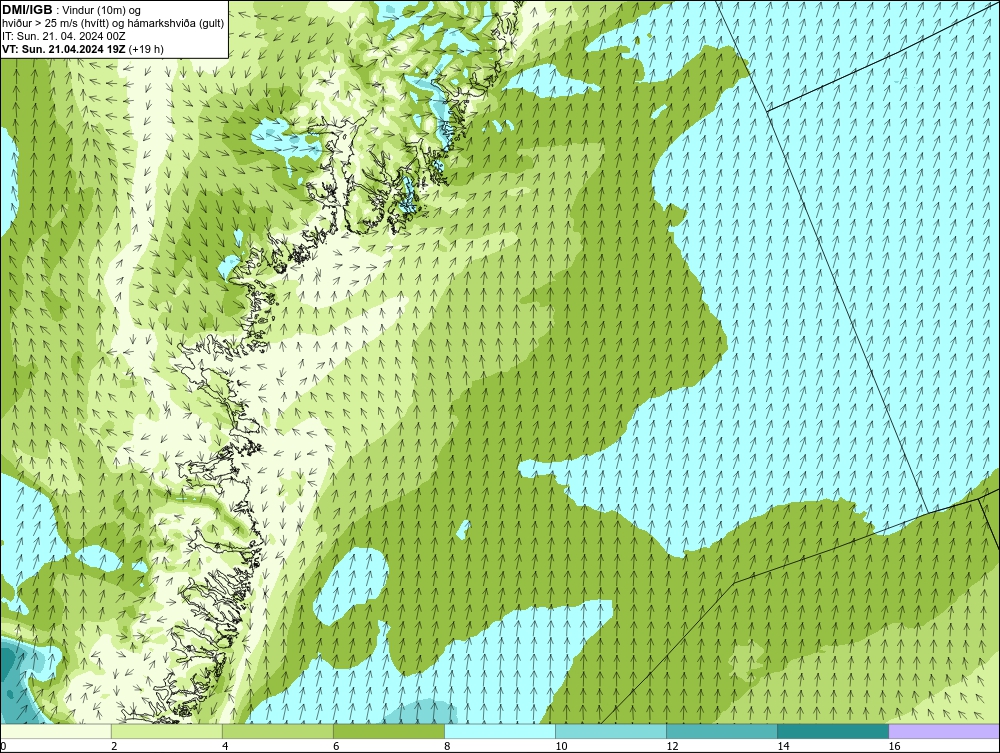
Task: Click the 'Vindur (10m) og' header text
Action: pyautogui.click(x=103, y=10)
